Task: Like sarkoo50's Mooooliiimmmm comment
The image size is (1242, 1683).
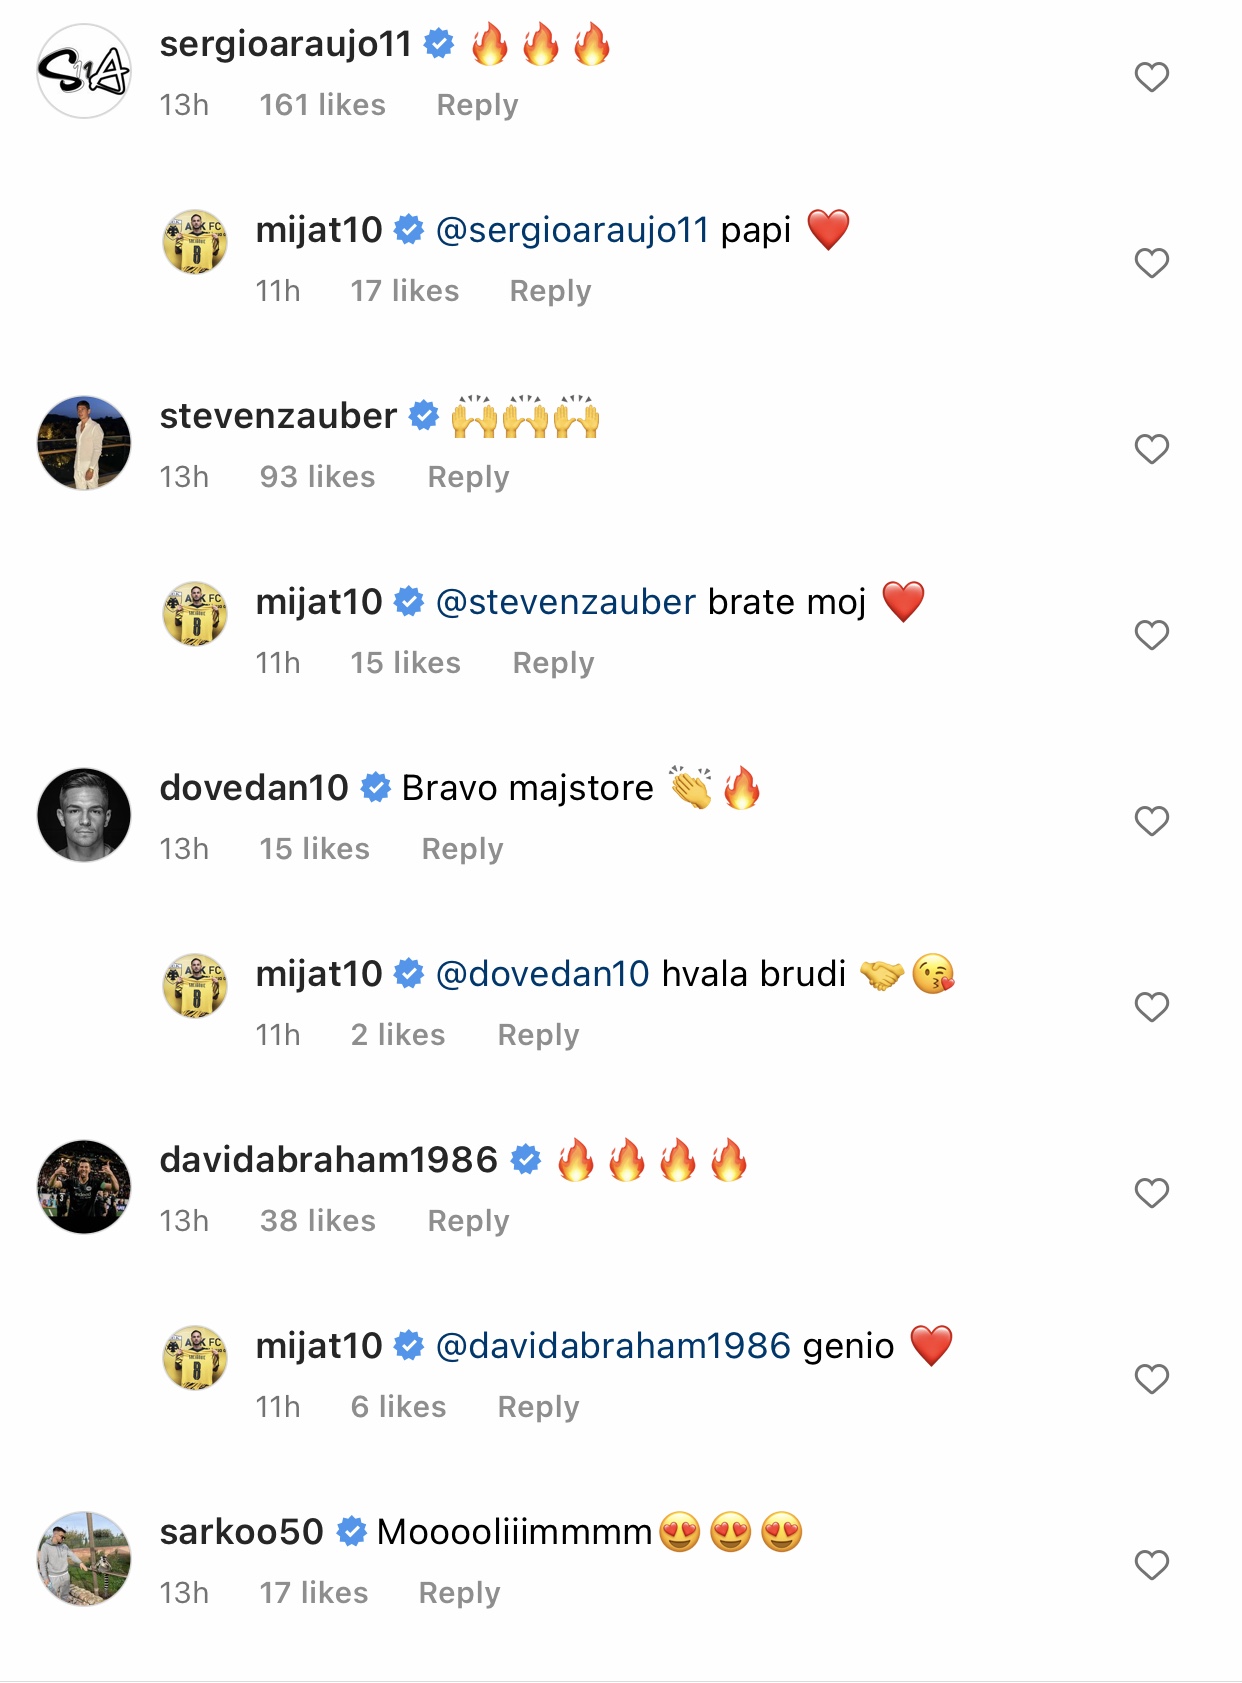Action: click(x=1151, y=1565)
